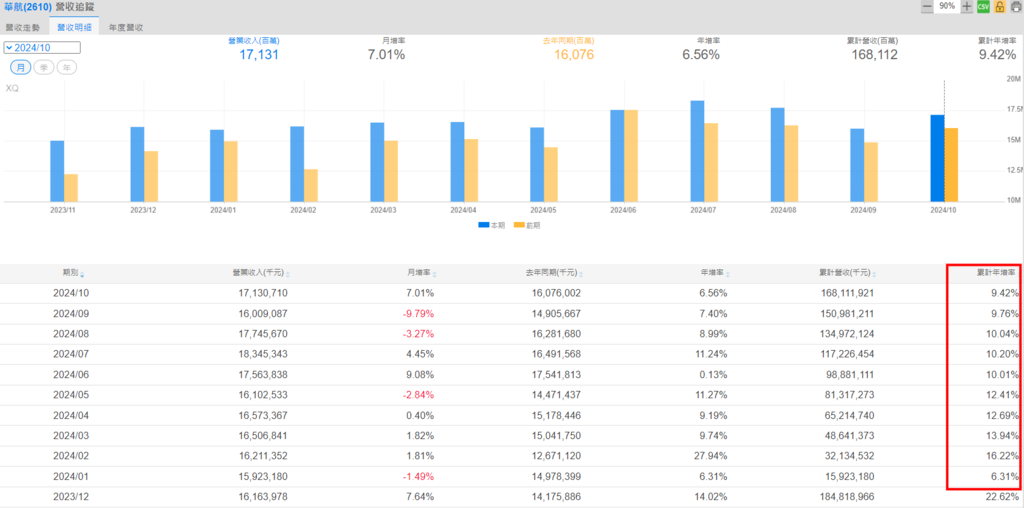Select the 年 (yearly) period toggle
This screenshot has width=1024, height=508.
(68, 67)
